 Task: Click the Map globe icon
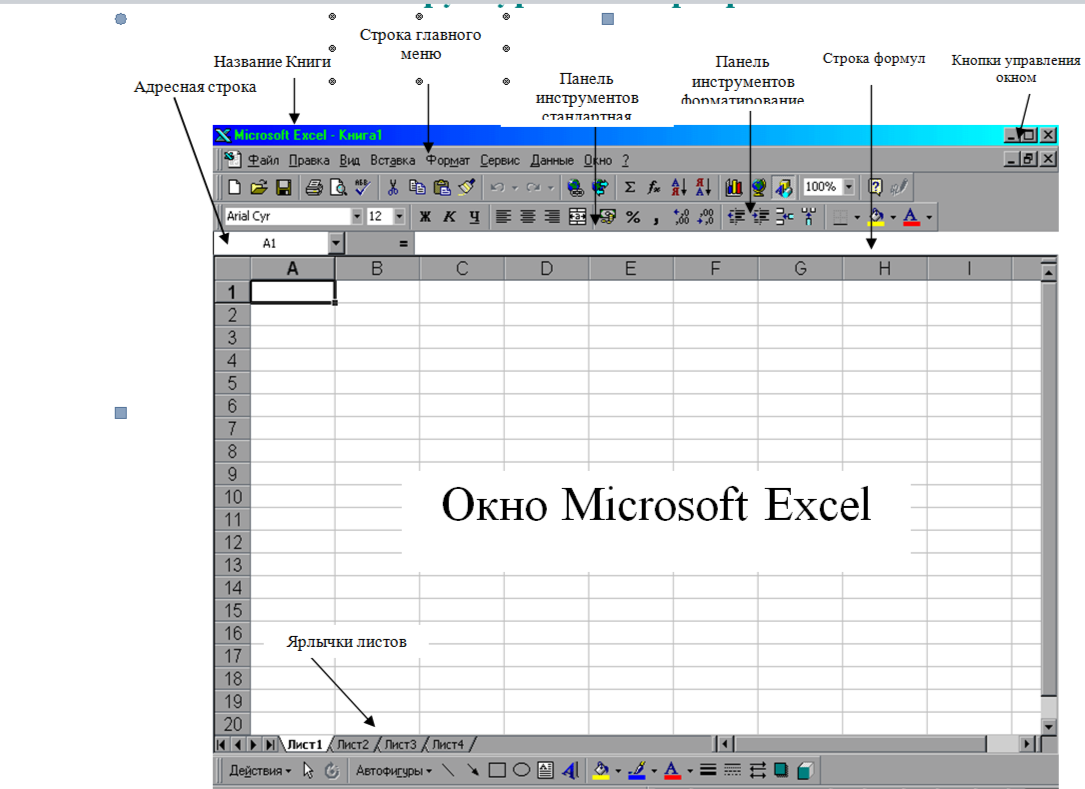[x=758, y=187]
